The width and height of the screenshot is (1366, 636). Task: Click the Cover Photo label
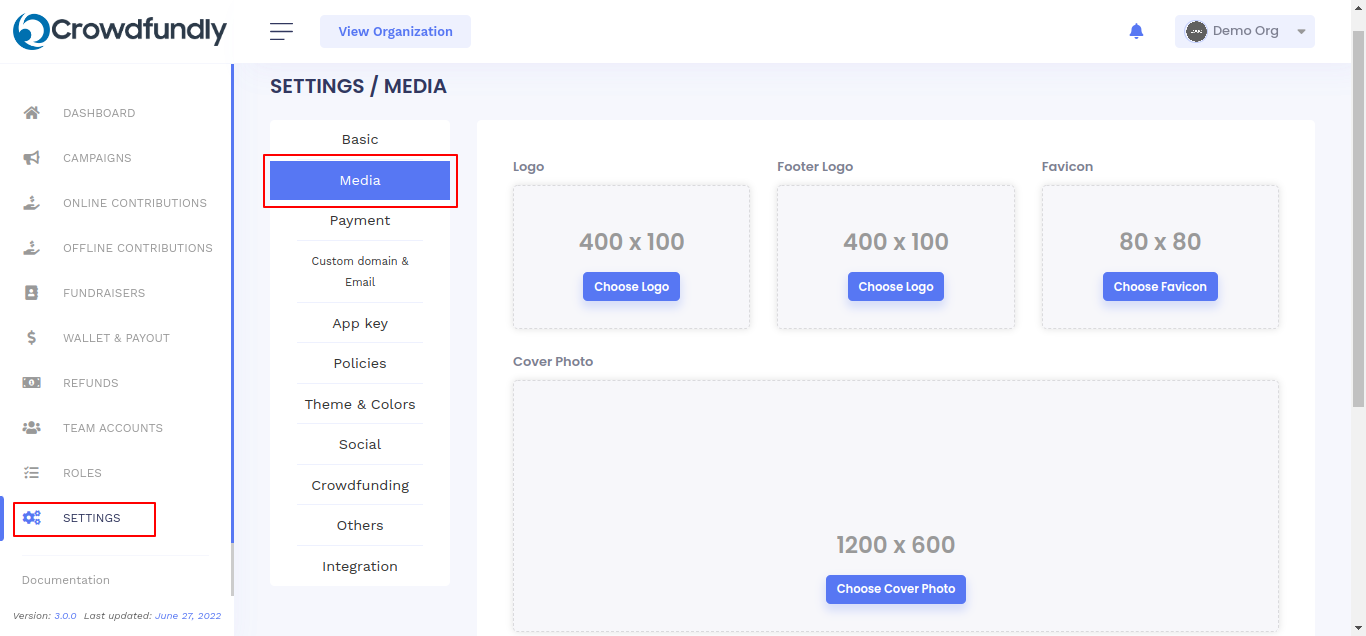(x=553, y=362)
